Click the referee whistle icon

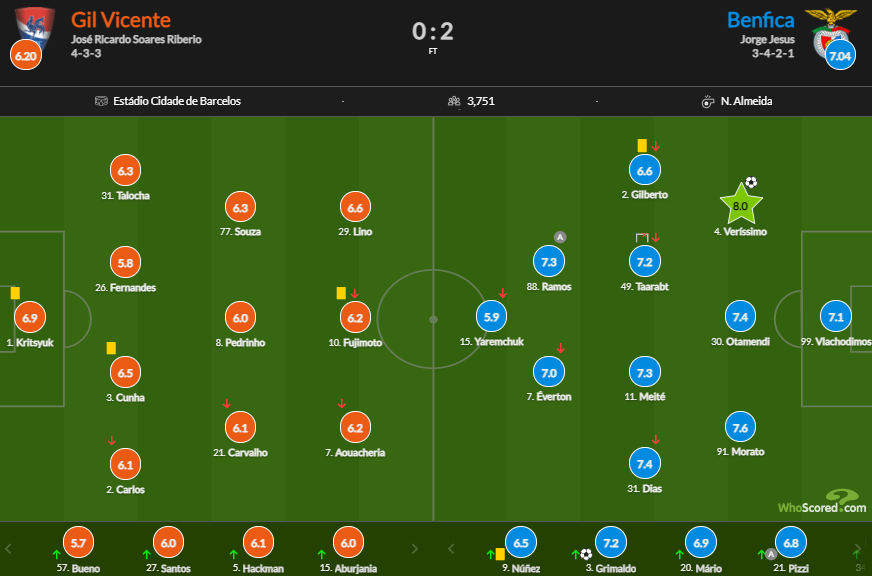pos(707,102)
